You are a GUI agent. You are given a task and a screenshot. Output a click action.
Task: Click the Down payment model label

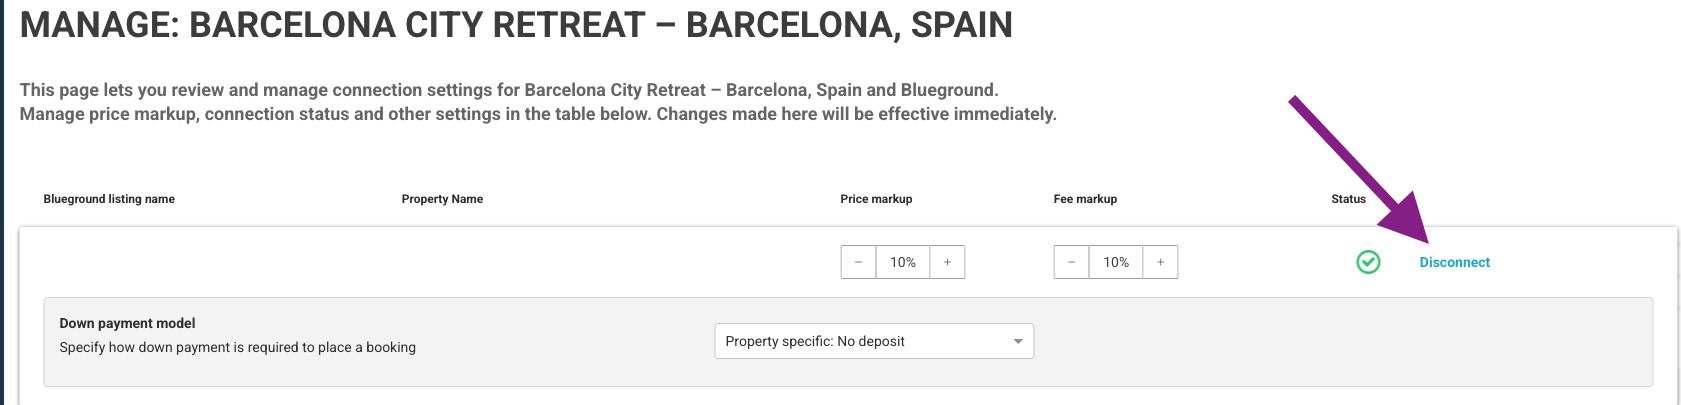(x=127, y=323)
